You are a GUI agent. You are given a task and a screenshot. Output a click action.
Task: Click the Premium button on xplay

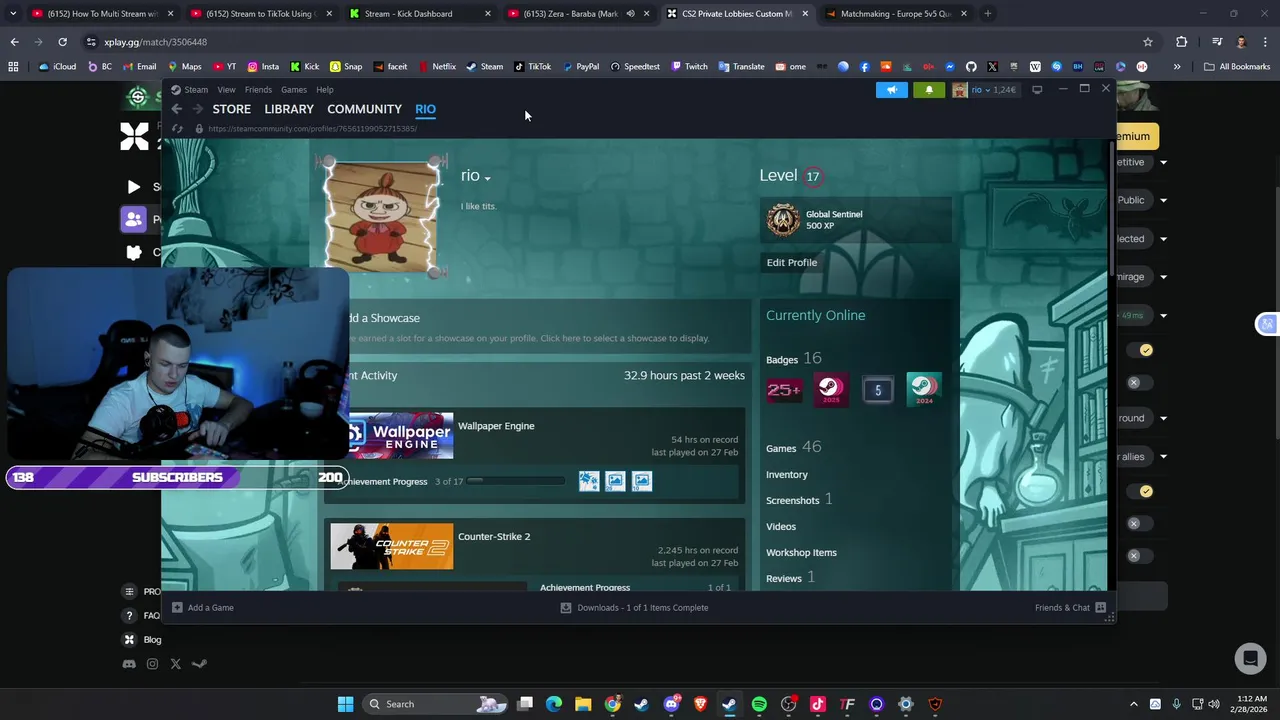1136,136
